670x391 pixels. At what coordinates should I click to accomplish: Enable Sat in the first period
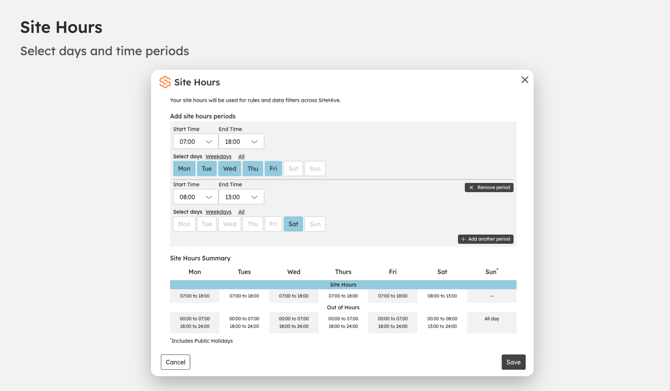pos(293,168)
